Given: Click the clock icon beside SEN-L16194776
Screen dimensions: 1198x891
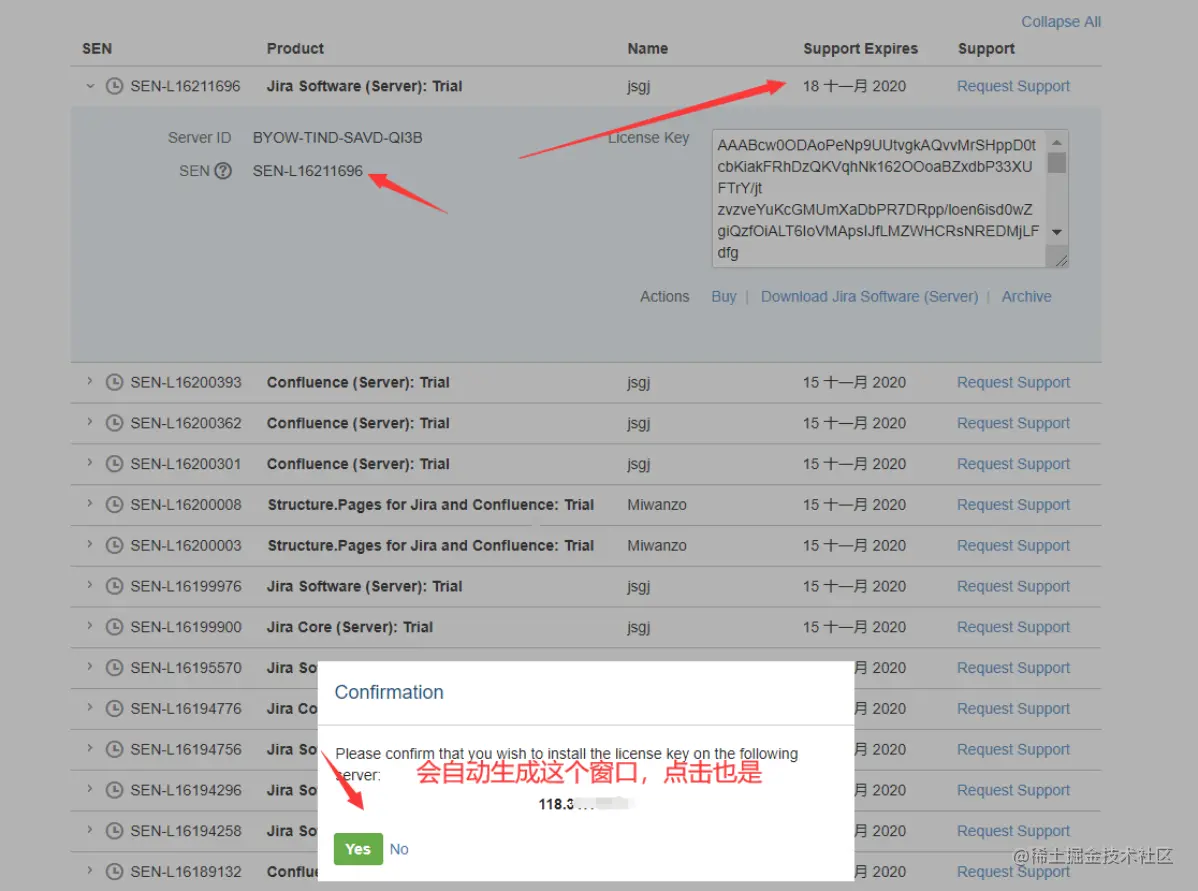Looking at the screenshot, I should click(114, 708).
